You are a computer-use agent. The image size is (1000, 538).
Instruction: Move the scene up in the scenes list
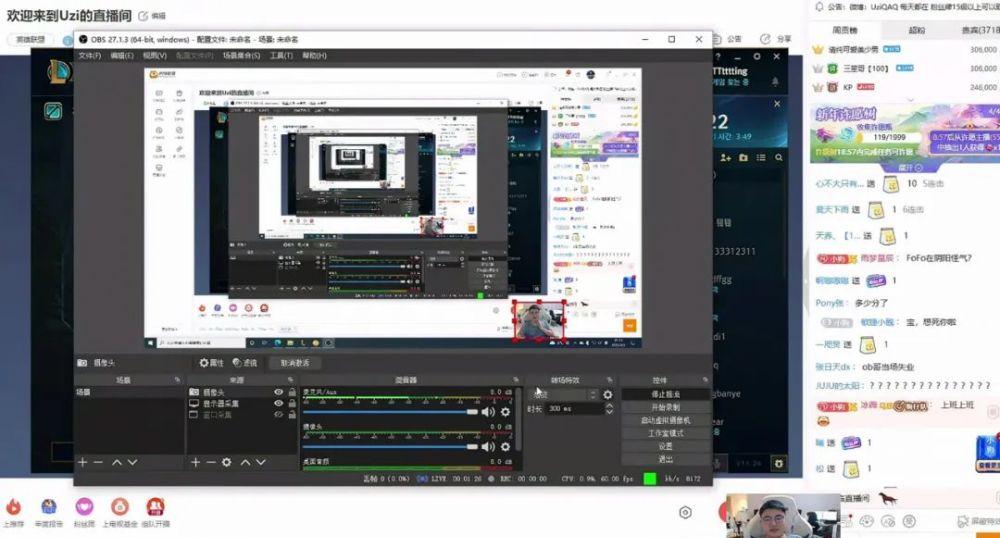click(x=117, y=462)
